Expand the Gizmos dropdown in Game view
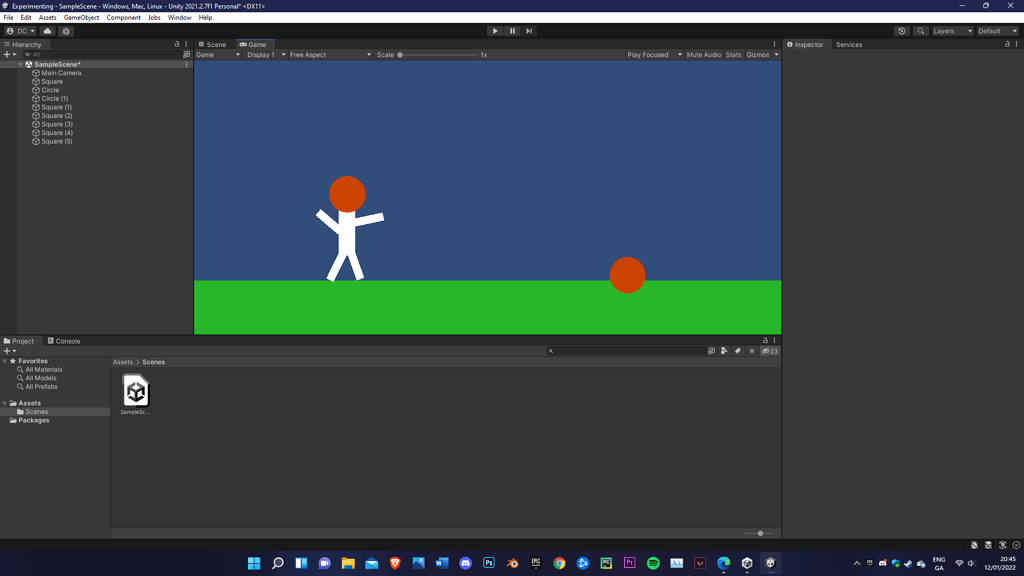The height and width of the screenshot is (576, 1024). pyautogui.click(x=776, y=55)
